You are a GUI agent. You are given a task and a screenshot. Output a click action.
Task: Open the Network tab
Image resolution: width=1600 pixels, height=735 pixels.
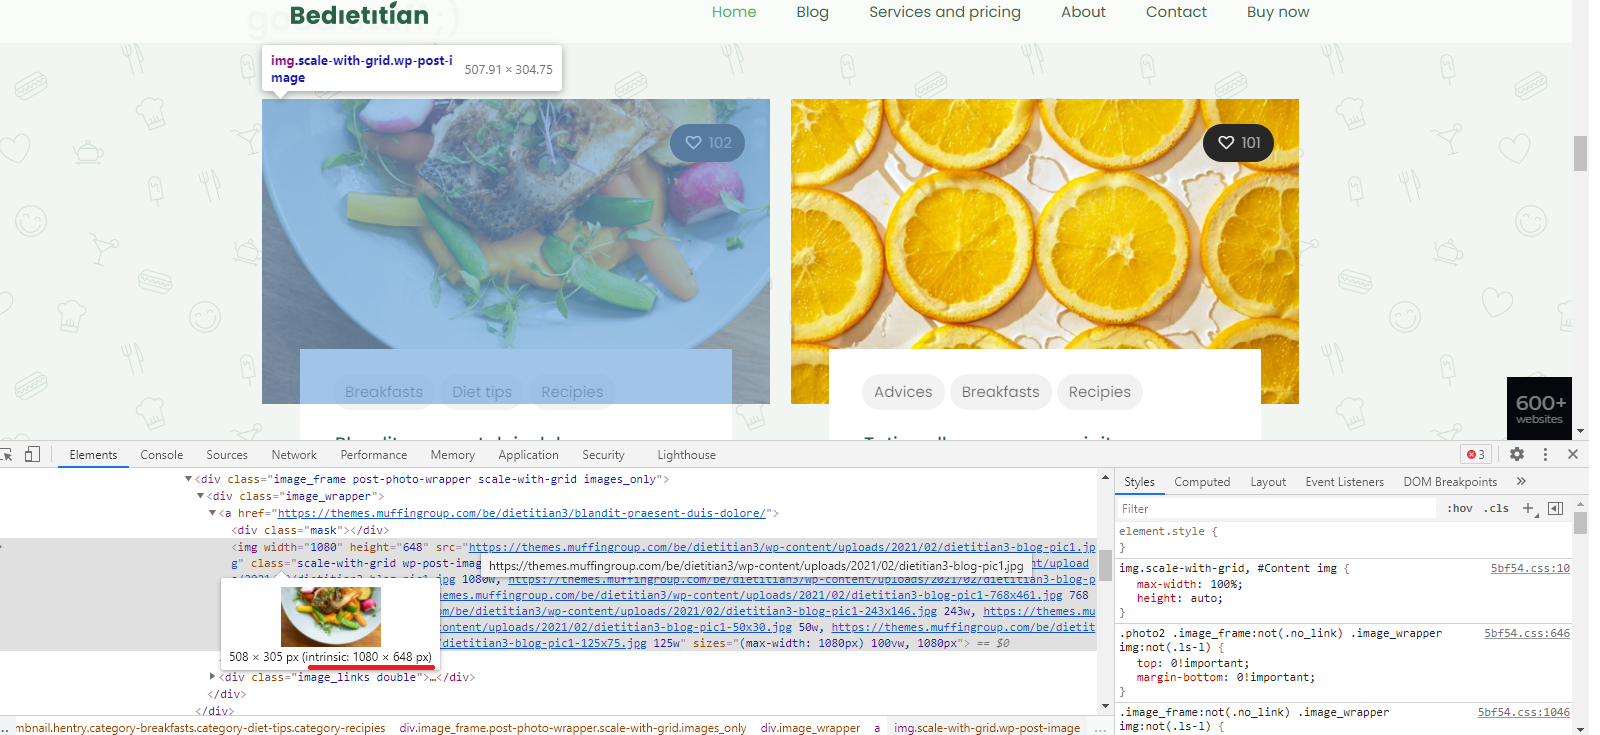[x=294, y=455]
